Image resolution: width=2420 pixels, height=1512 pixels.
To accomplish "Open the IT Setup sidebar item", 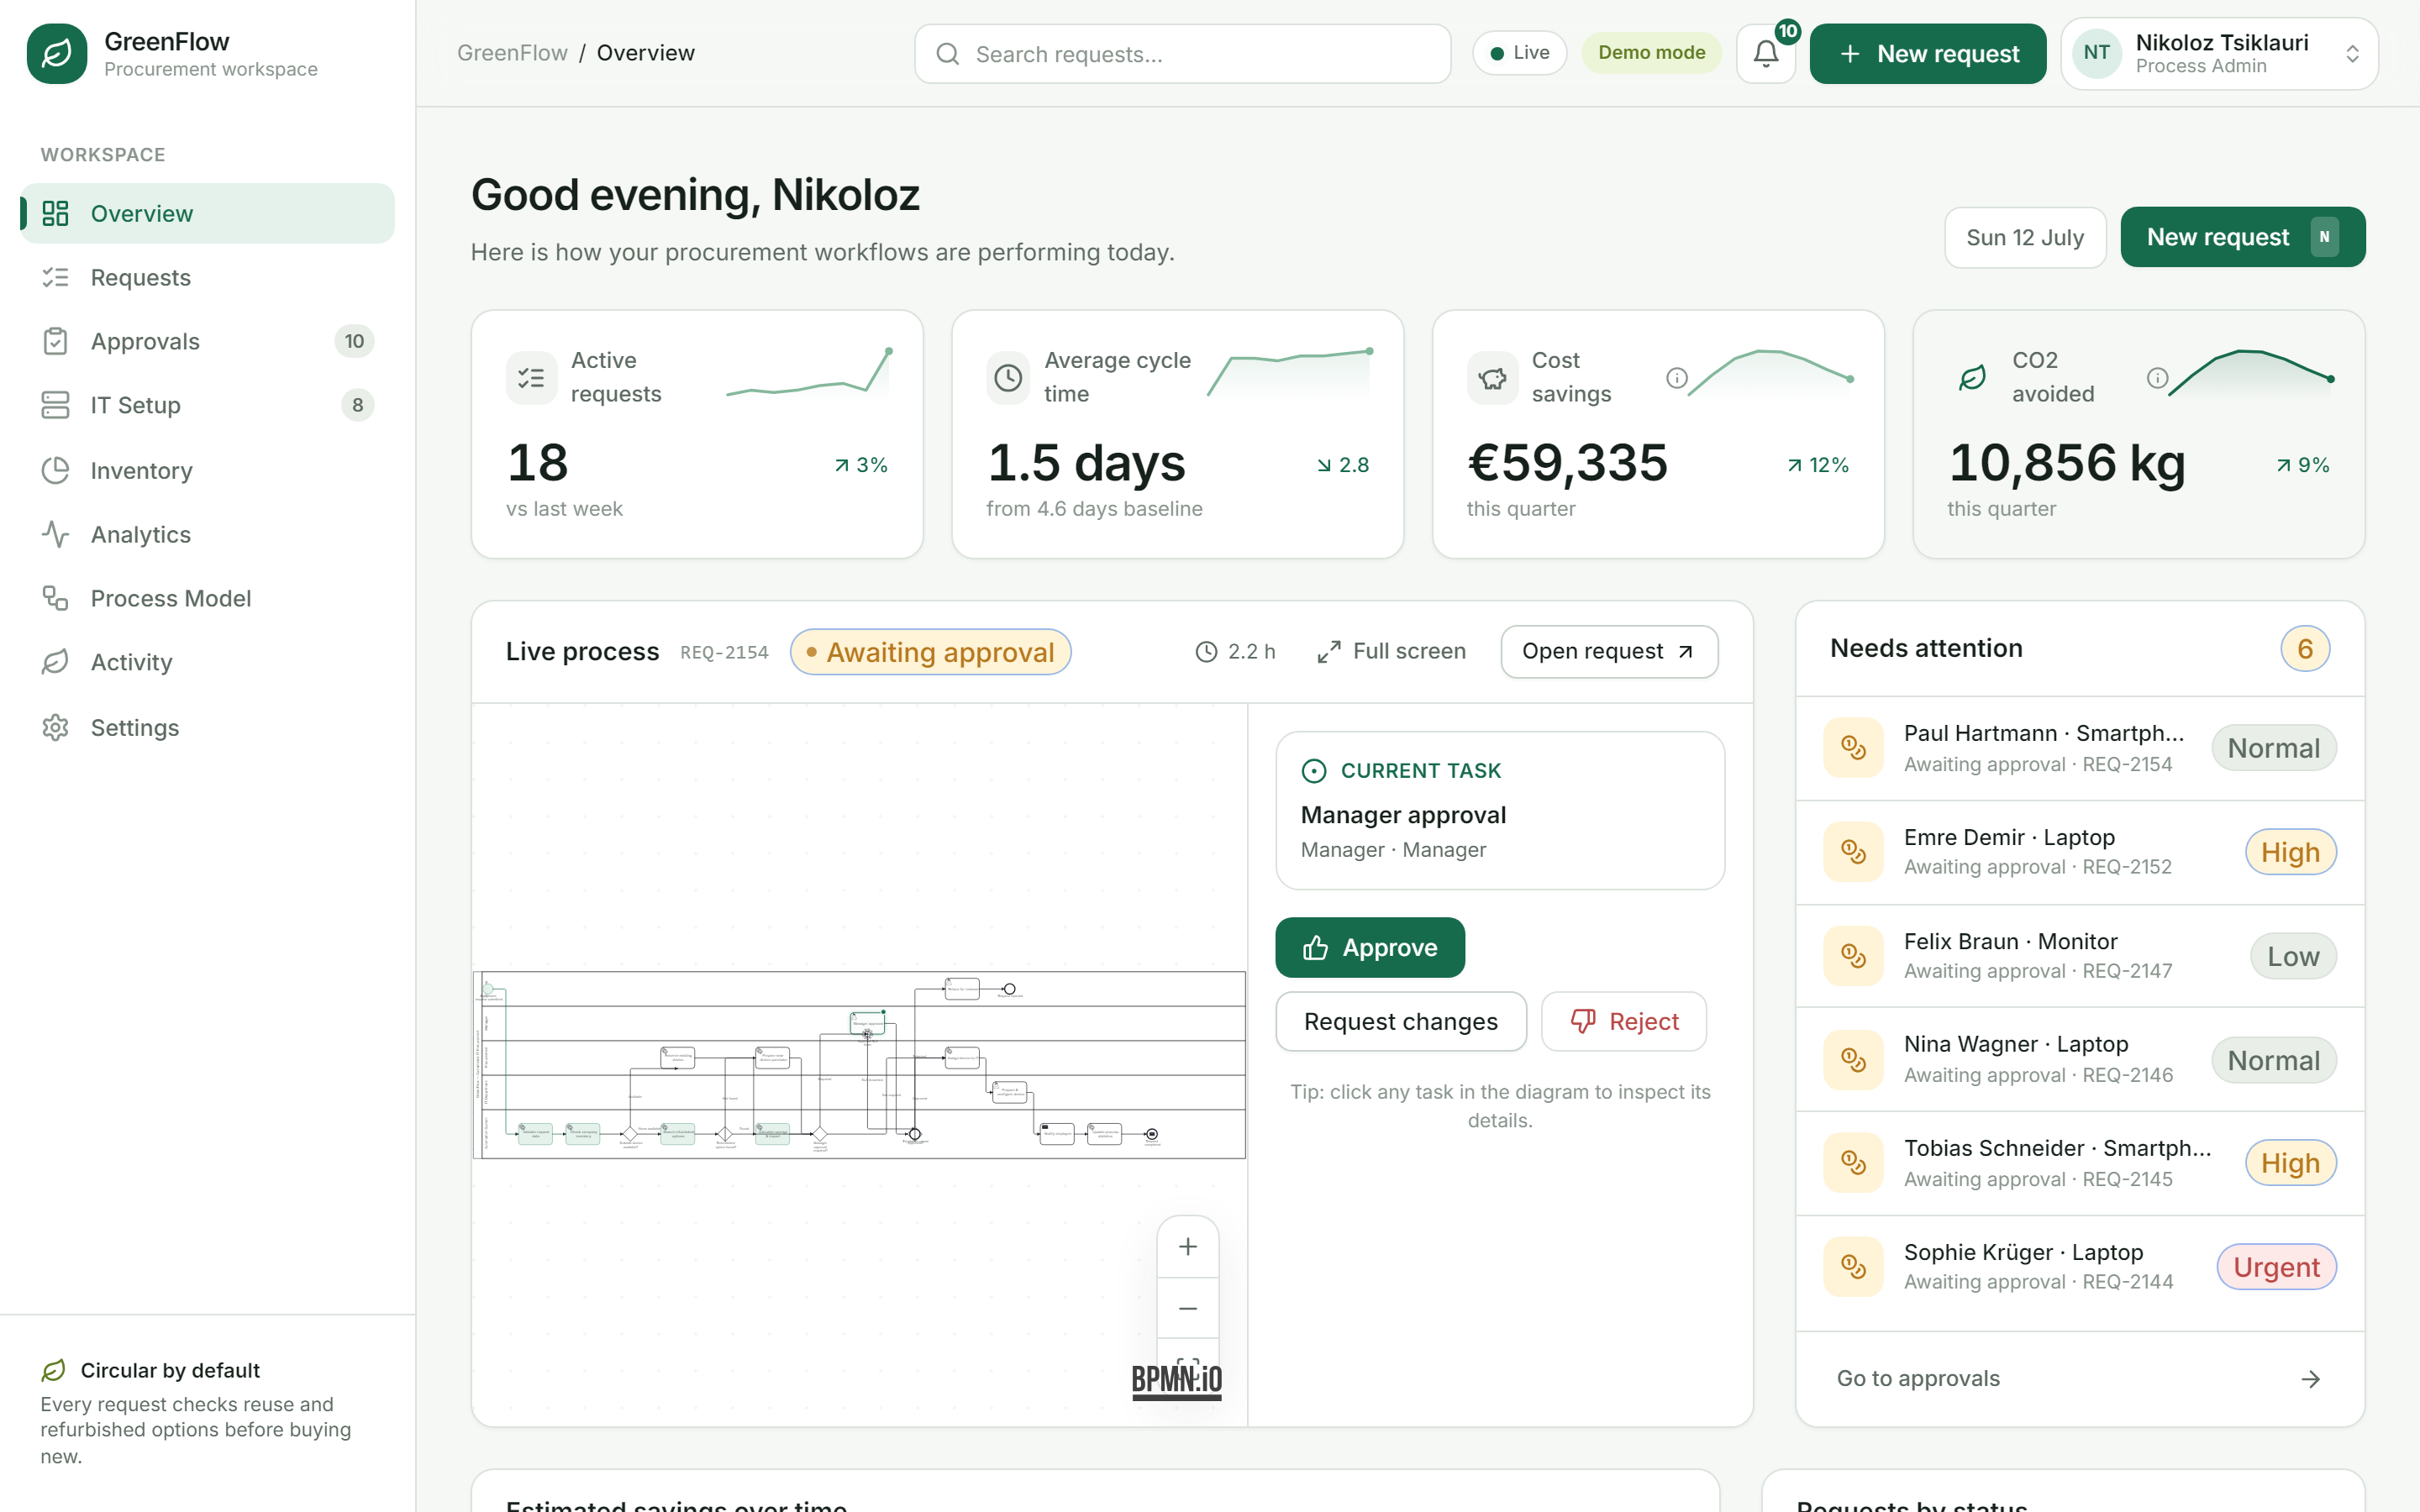I will 208,405.
